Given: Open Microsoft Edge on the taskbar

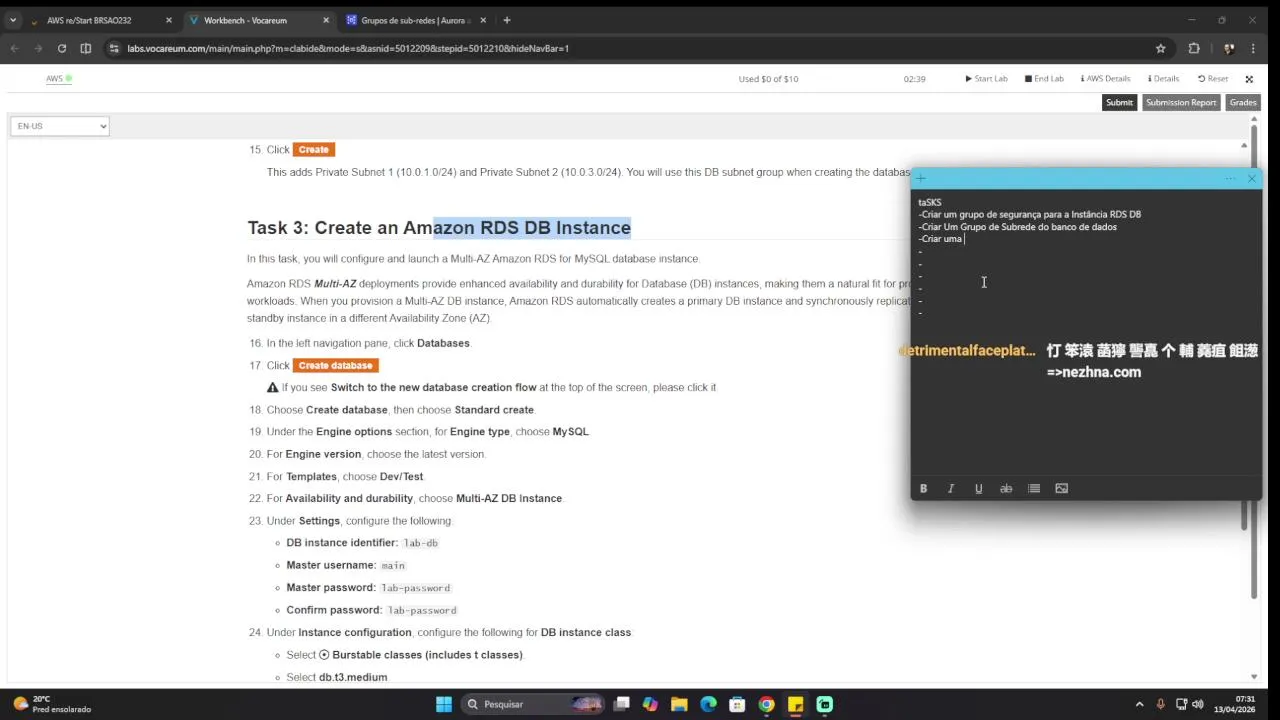Looking at the screenshot, I should click(708, 704).
